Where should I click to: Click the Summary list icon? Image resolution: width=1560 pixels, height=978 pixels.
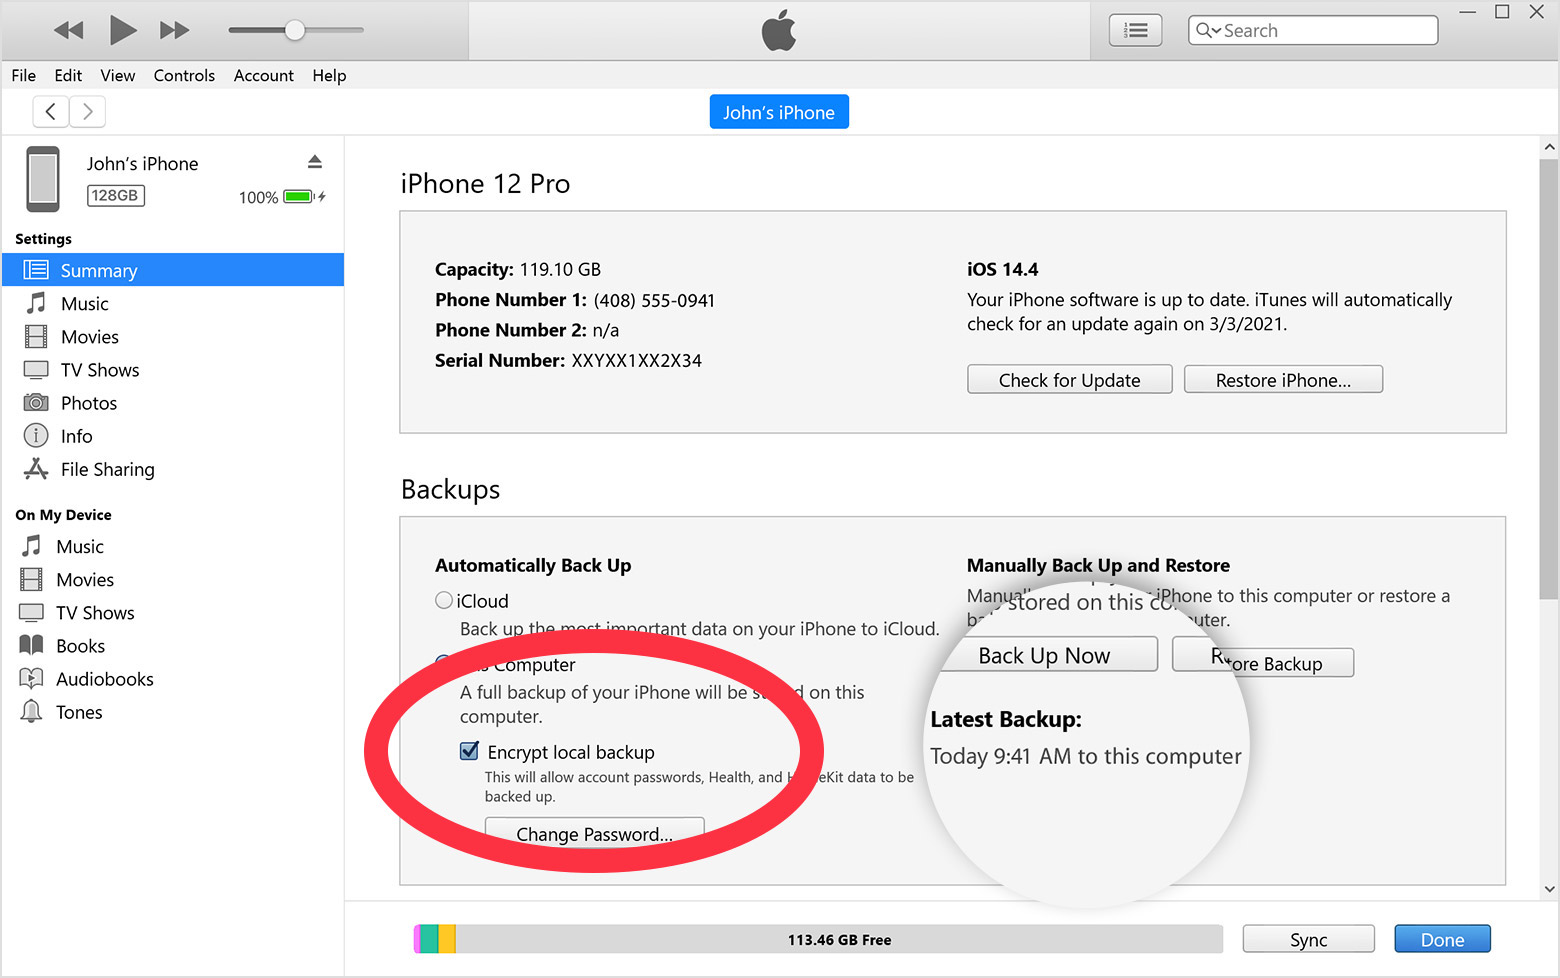coord(36,270)
